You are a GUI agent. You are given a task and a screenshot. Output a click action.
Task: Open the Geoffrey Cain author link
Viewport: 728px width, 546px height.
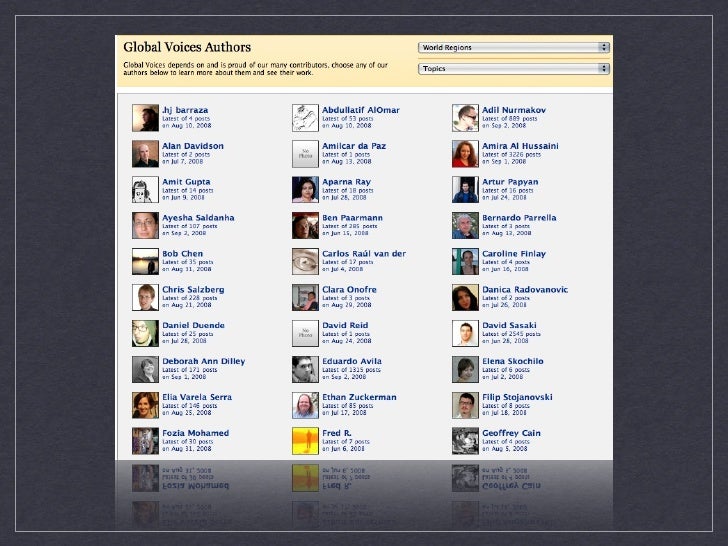pyautogui.click(x=511, y=433)
